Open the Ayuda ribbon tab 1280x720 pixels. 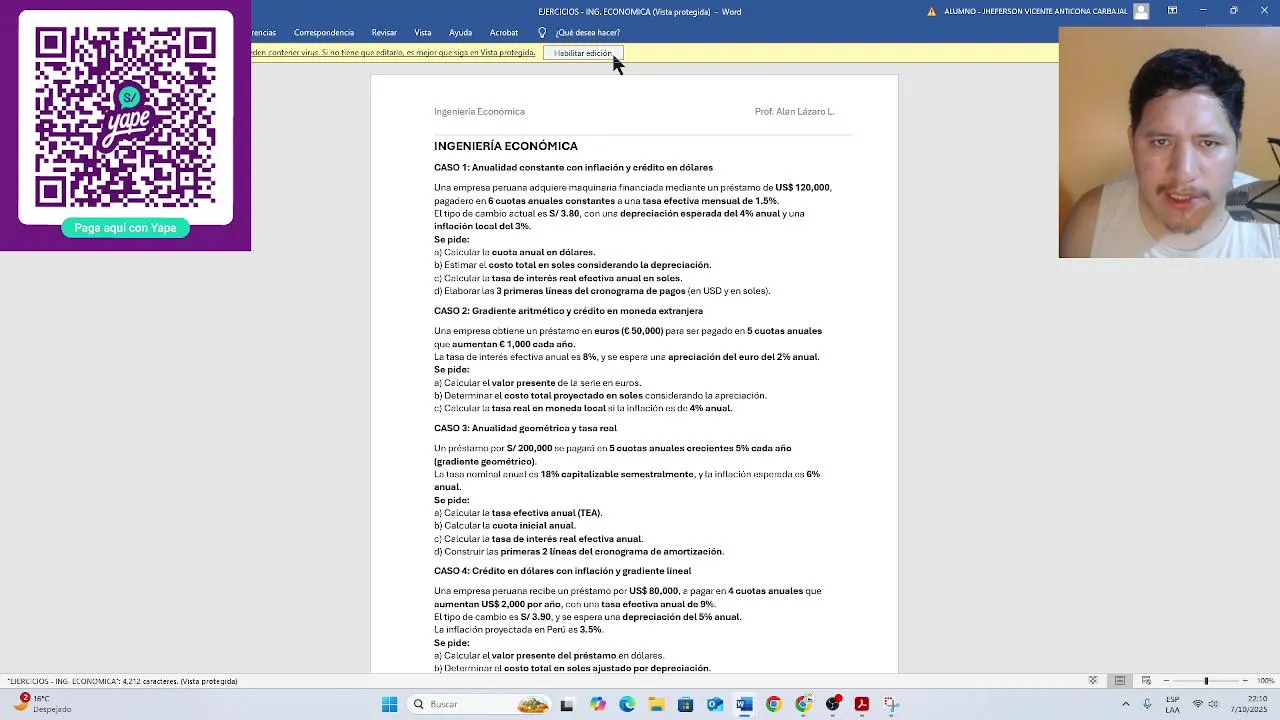pyautogui.click(x=460, y=32)
